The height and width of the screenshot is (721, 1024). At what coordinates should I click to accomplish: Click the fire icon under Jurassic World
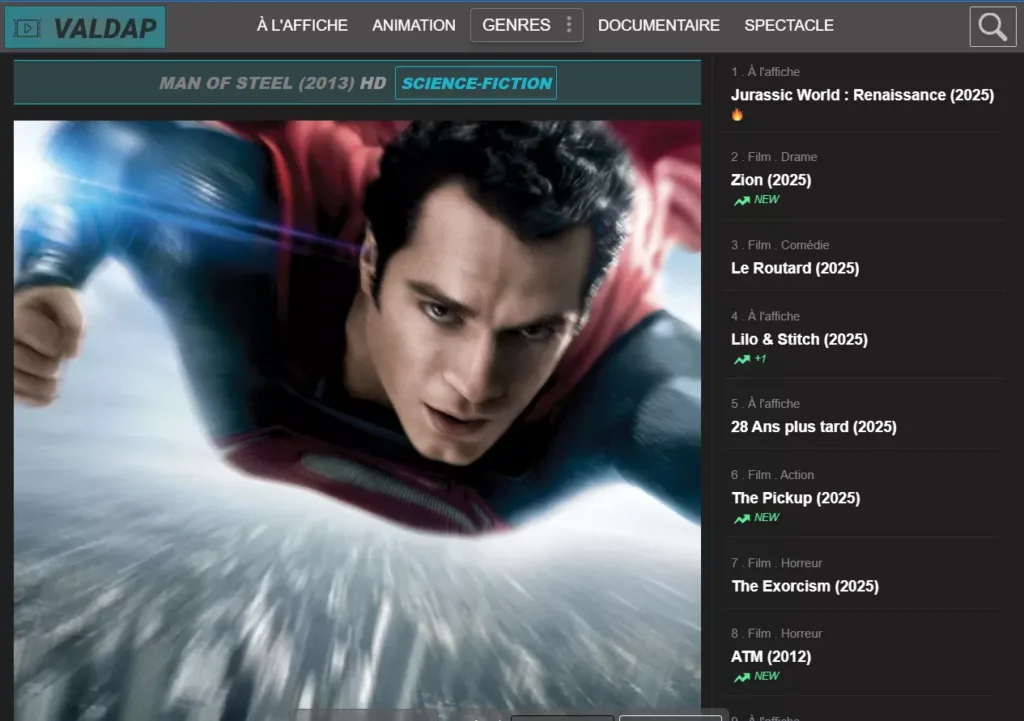pyautogui.click(x=738, y=115)
